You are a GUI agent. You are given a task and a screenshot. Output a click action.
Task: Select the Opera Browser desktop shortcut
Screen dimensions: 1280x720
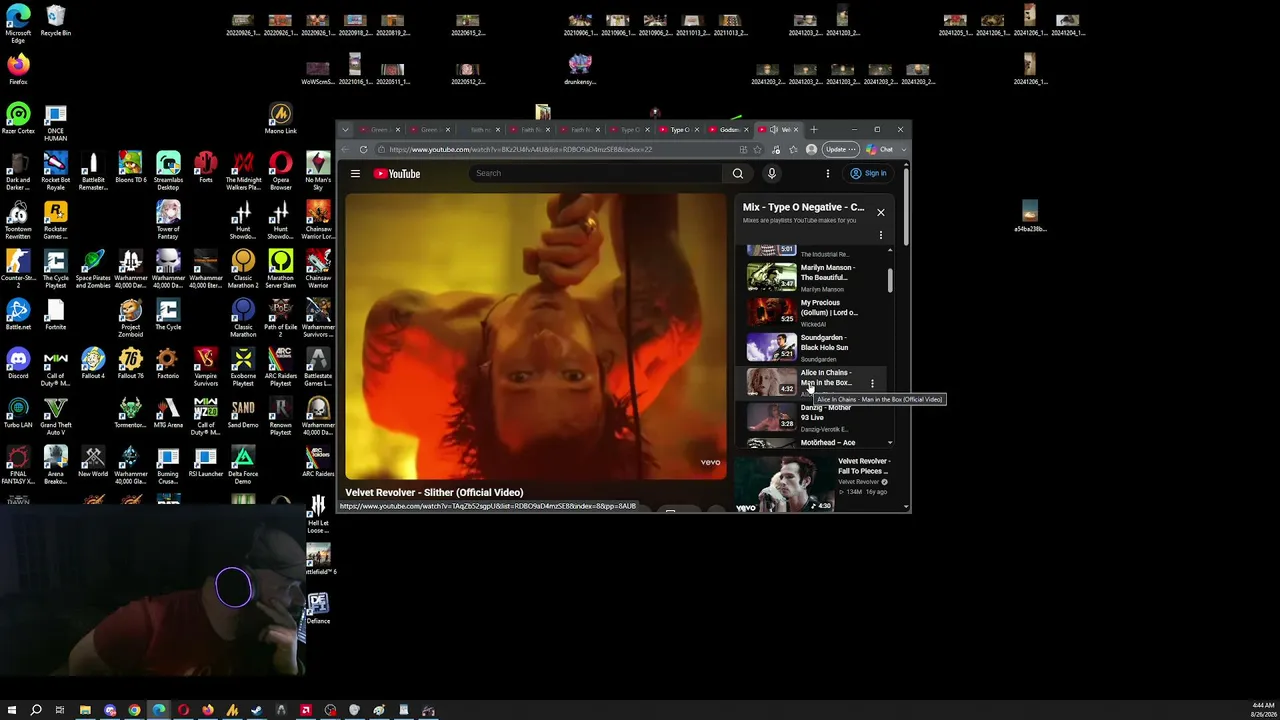[x=280, y=170]
